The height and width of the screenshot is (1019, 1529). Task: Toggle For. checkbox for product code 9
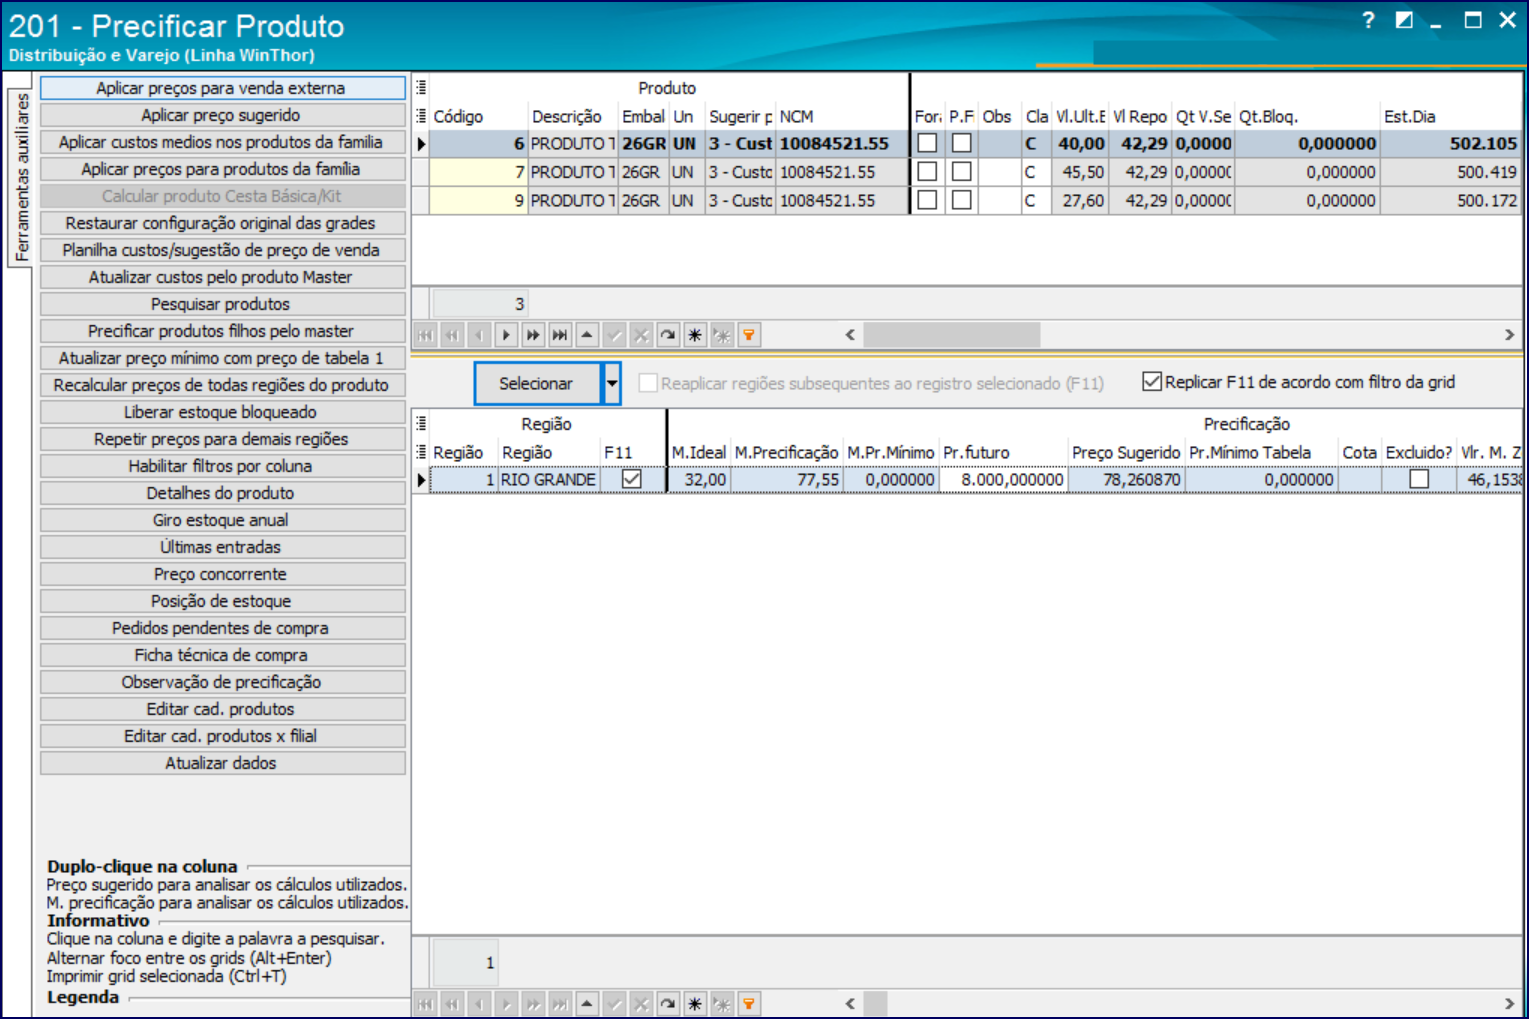(928, 200)
